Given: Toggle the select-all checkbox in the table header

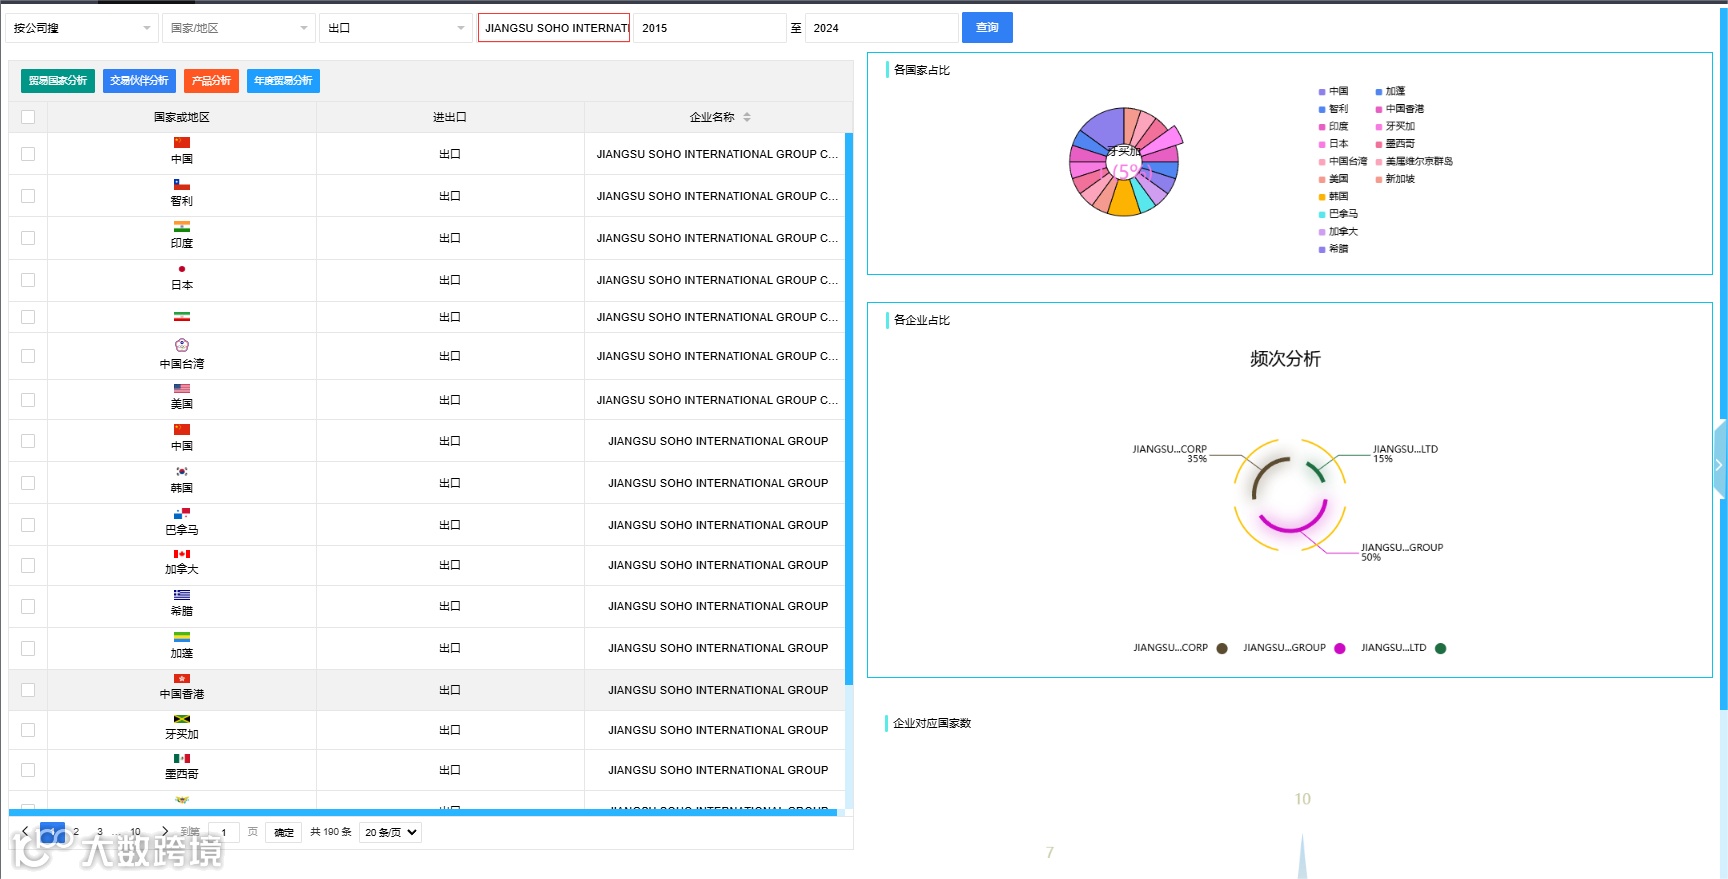Looking at the screenshot, I should tap(28, 117).
